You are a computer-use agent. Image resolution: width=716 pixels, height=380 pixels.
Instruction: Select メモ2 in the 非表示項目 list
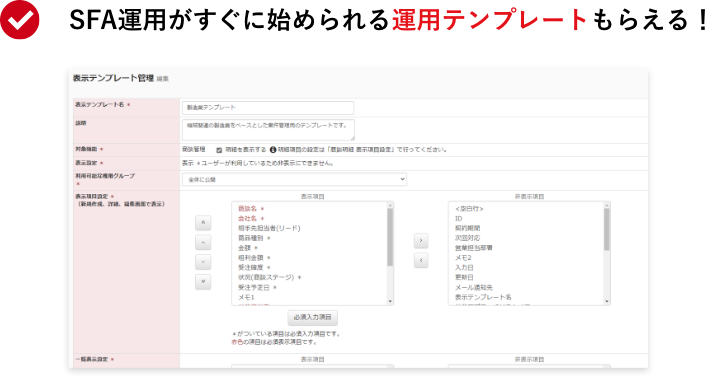click(x=463, y=258)
